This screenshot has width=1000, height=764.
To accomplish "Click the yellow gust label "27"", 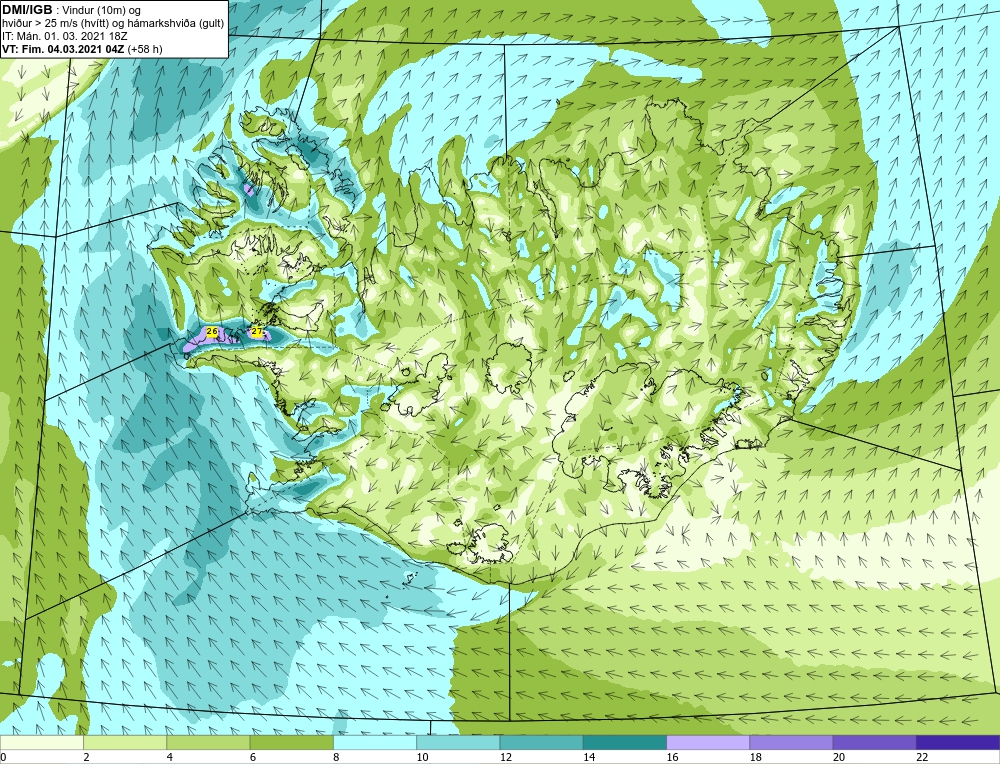I will (x=256, y=332).
